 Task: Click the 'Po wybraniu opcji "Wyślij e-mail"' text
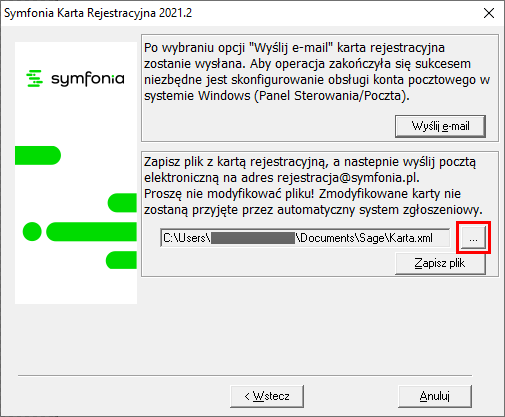(239, 48)
